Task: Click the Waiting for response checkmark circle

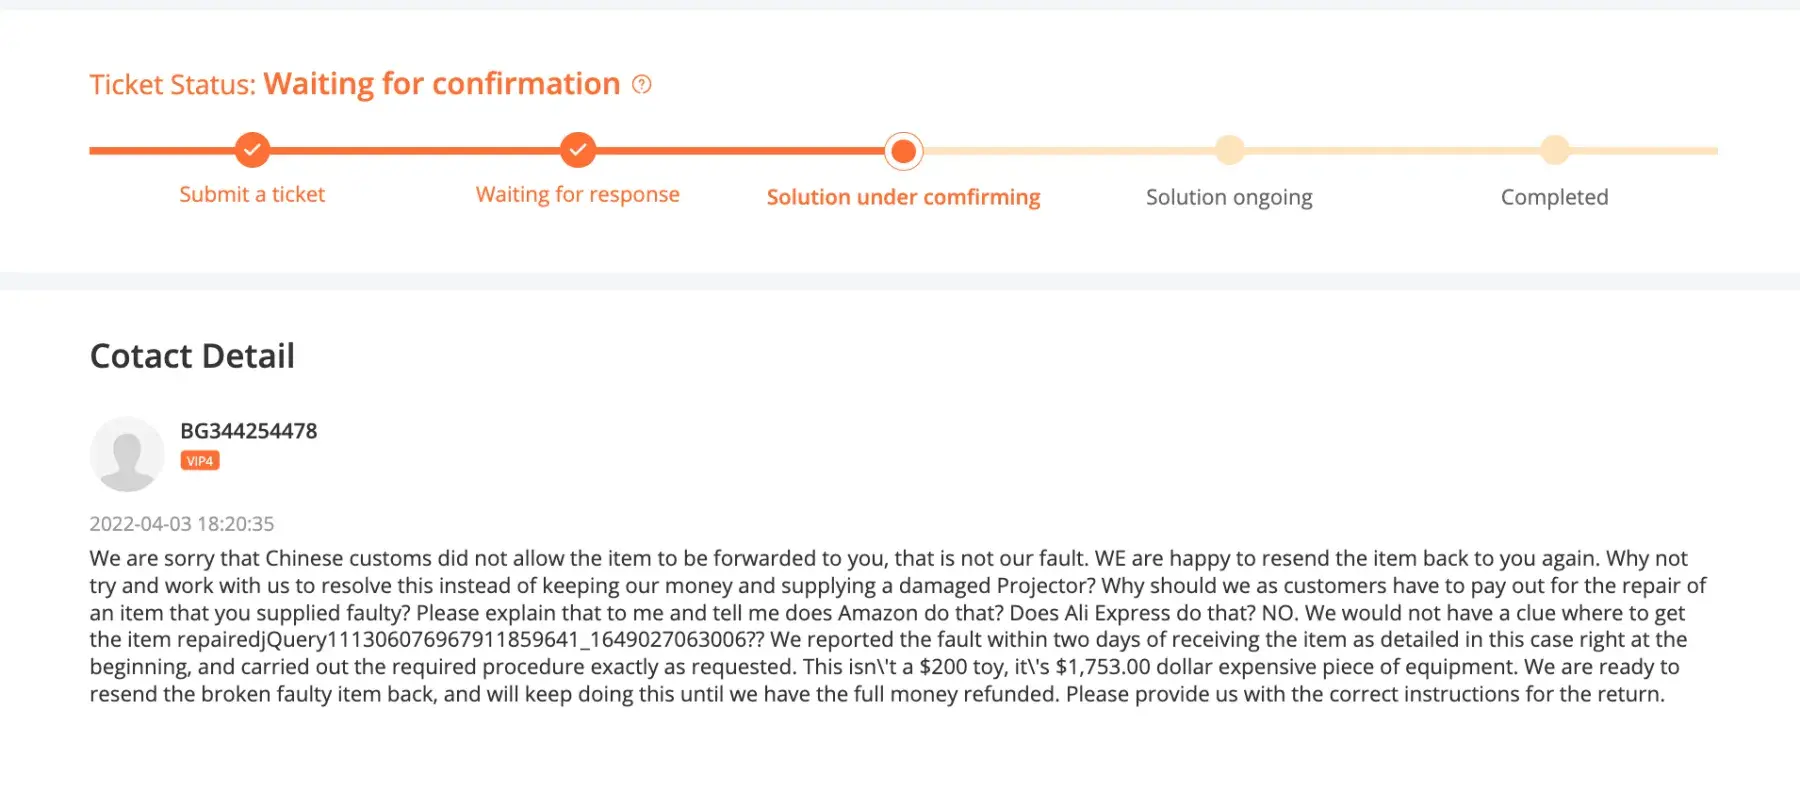Action: click(x=578, y=150)
